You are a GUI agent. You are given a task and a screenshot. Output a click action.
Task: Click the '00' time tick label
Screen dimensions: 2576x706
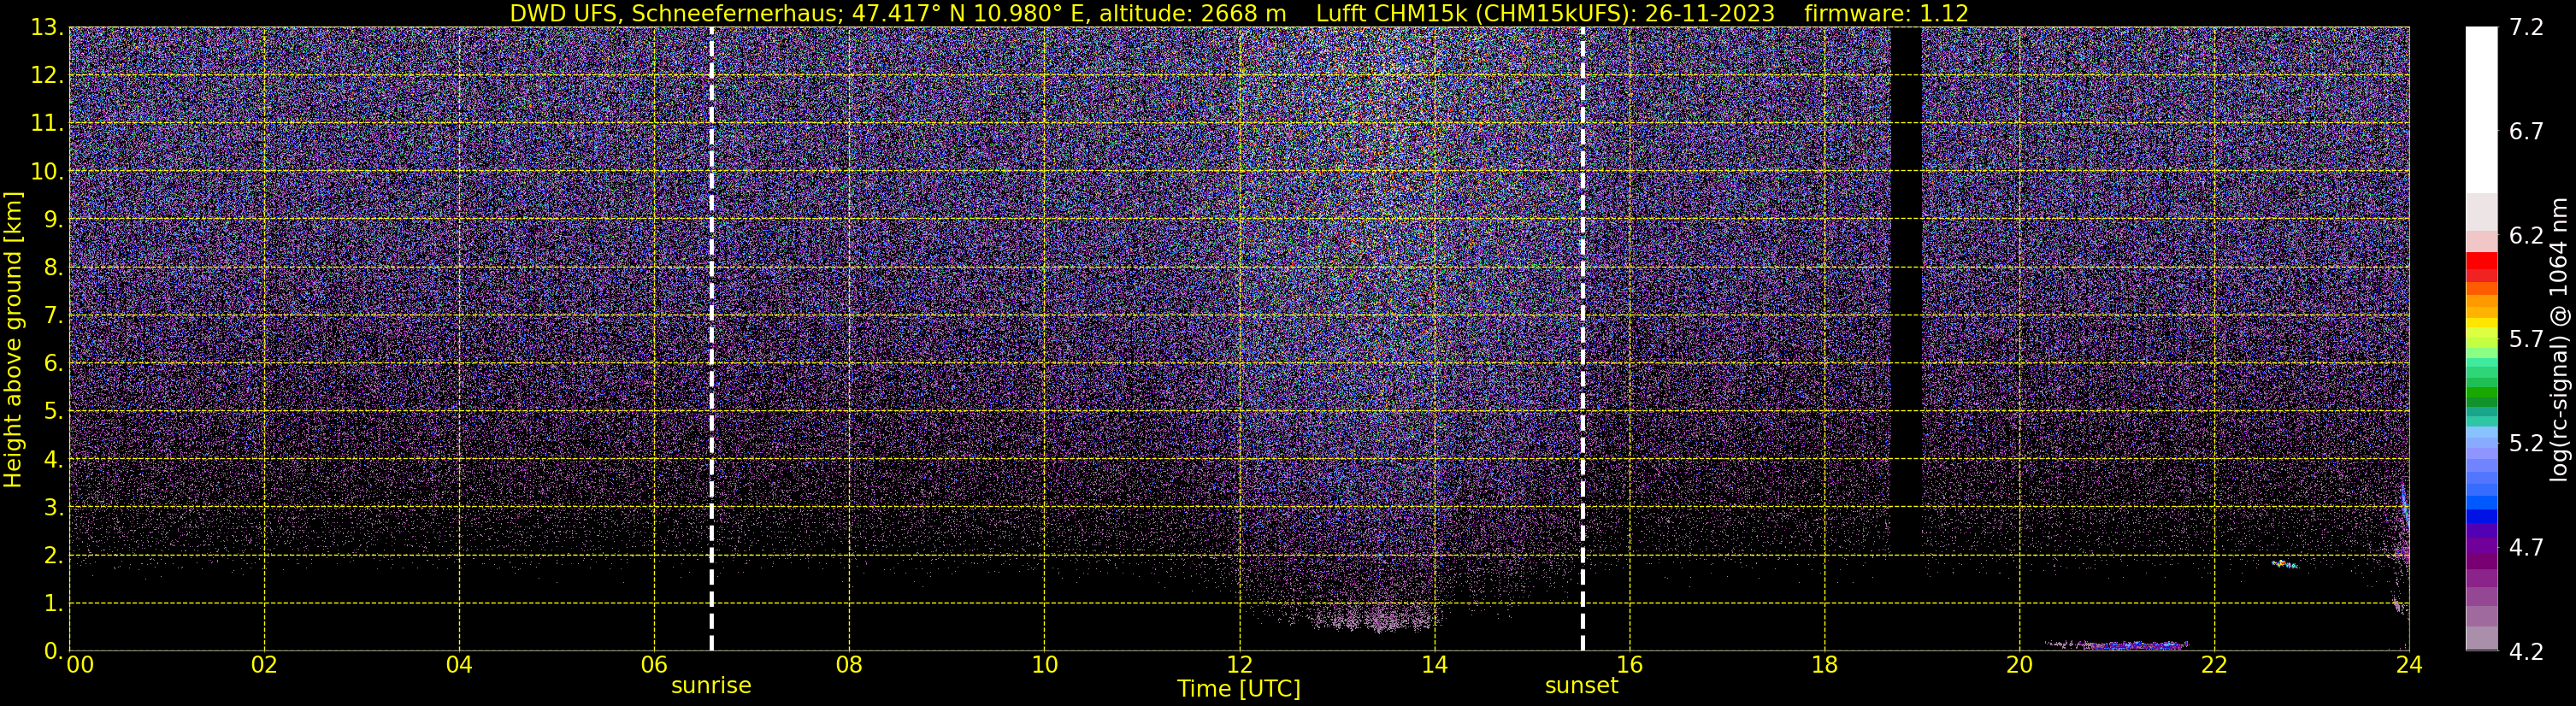(80, 665)
